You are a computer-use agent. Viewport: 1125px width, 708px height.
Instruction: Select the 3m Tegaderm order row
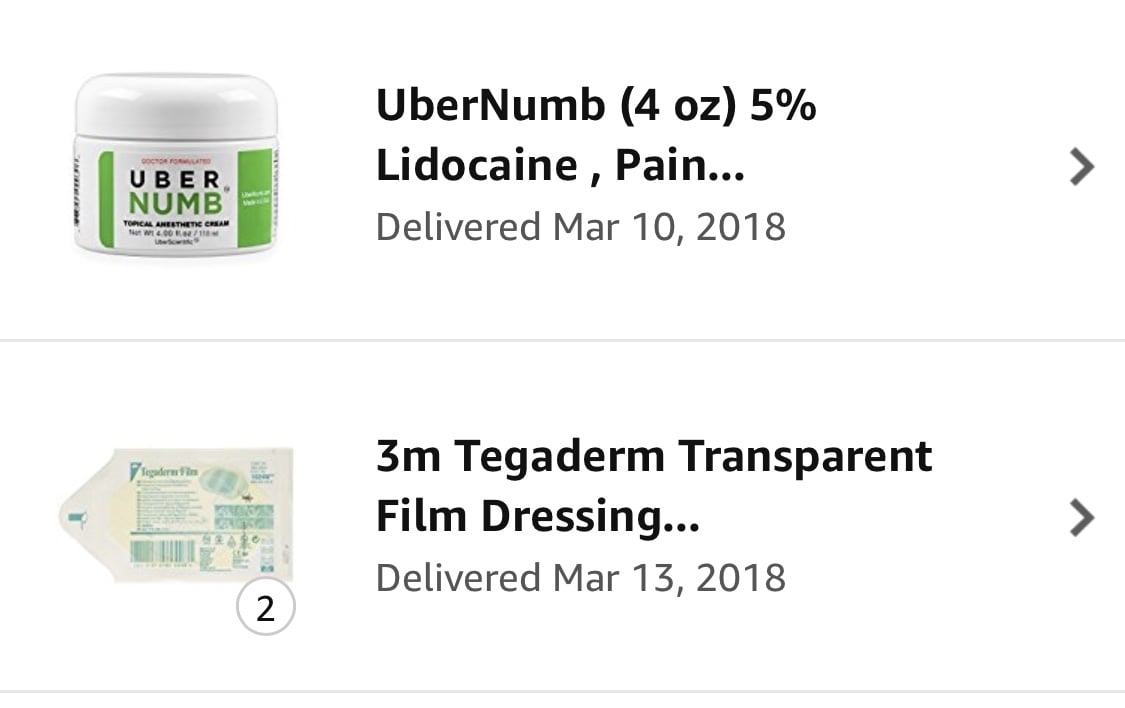(x=562, y=516)
